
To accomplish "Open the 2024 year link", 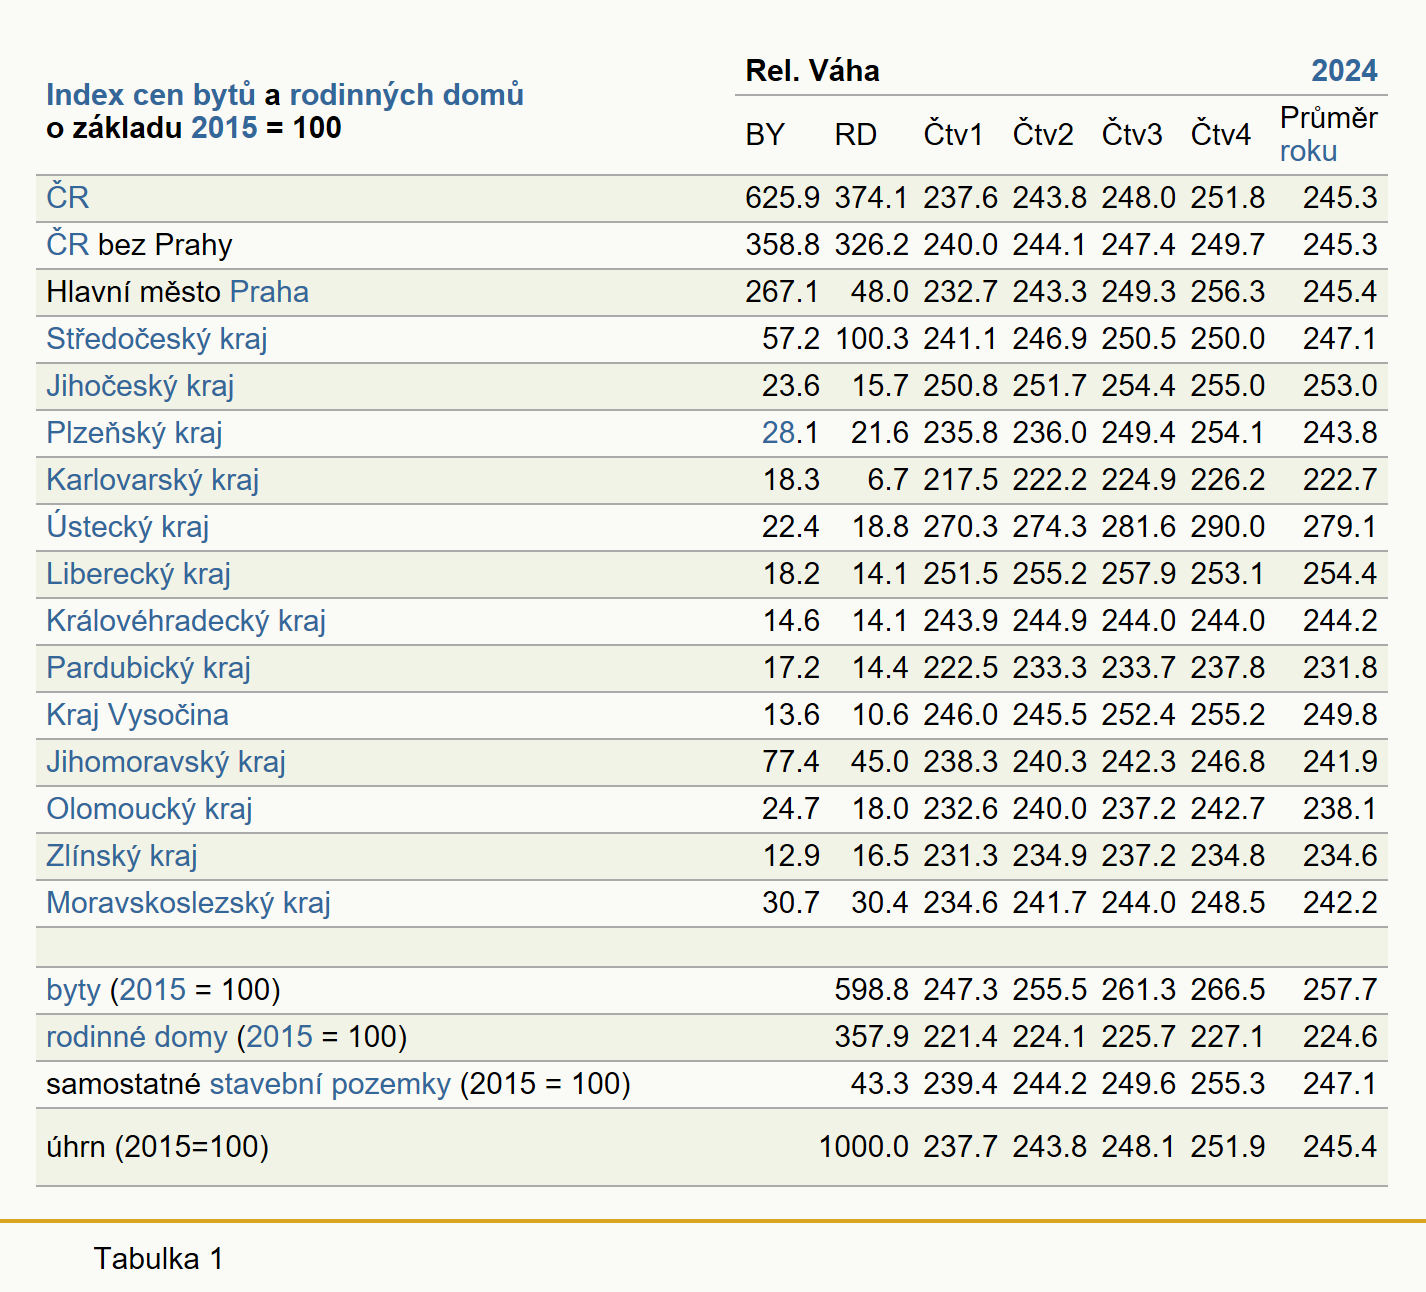I will point(1344,71).
